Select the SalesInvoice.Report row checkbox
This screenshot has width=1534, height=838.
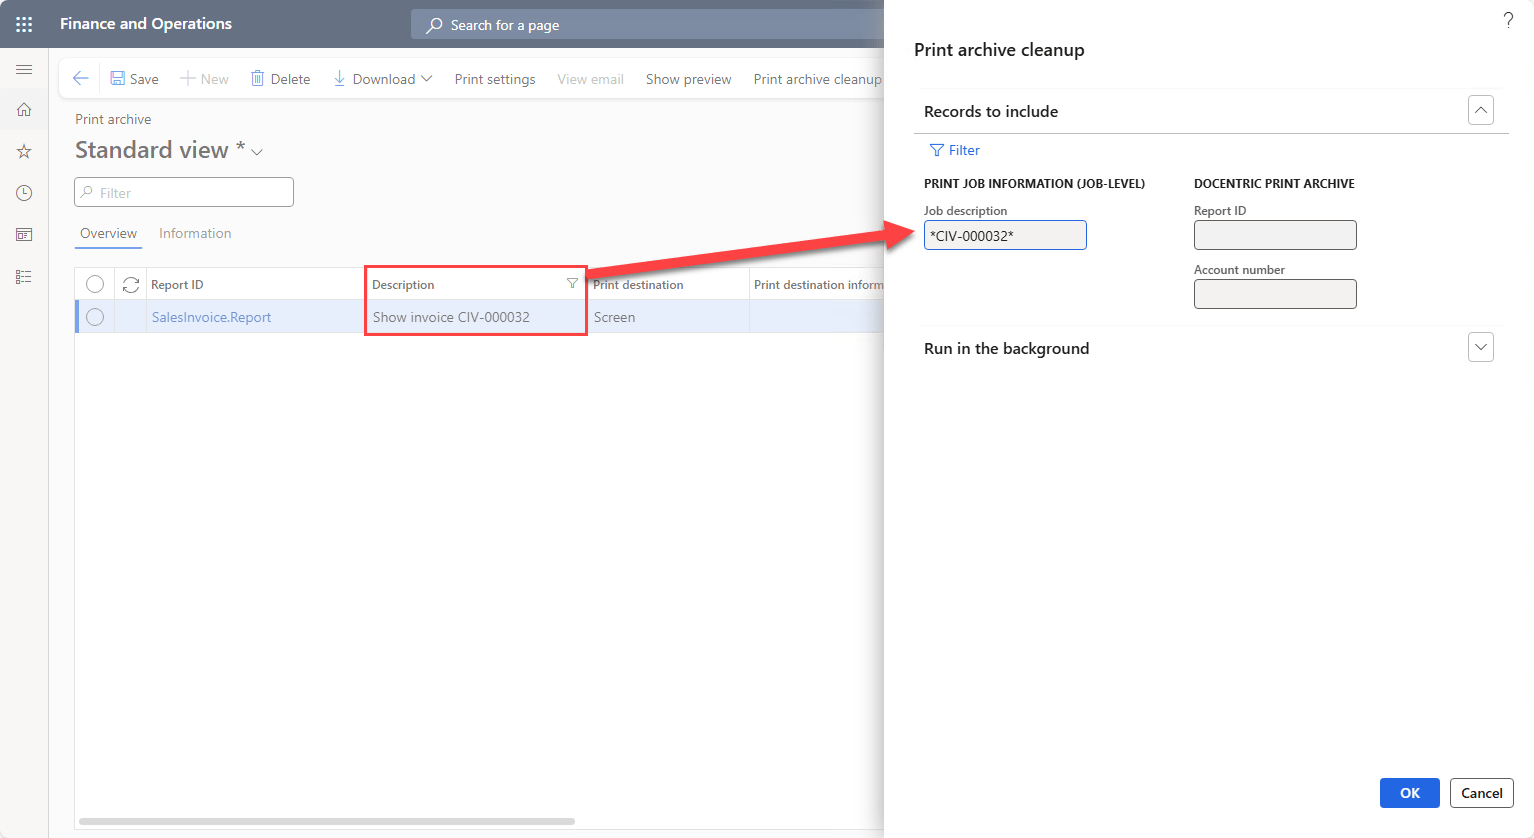tap(95, 317)
